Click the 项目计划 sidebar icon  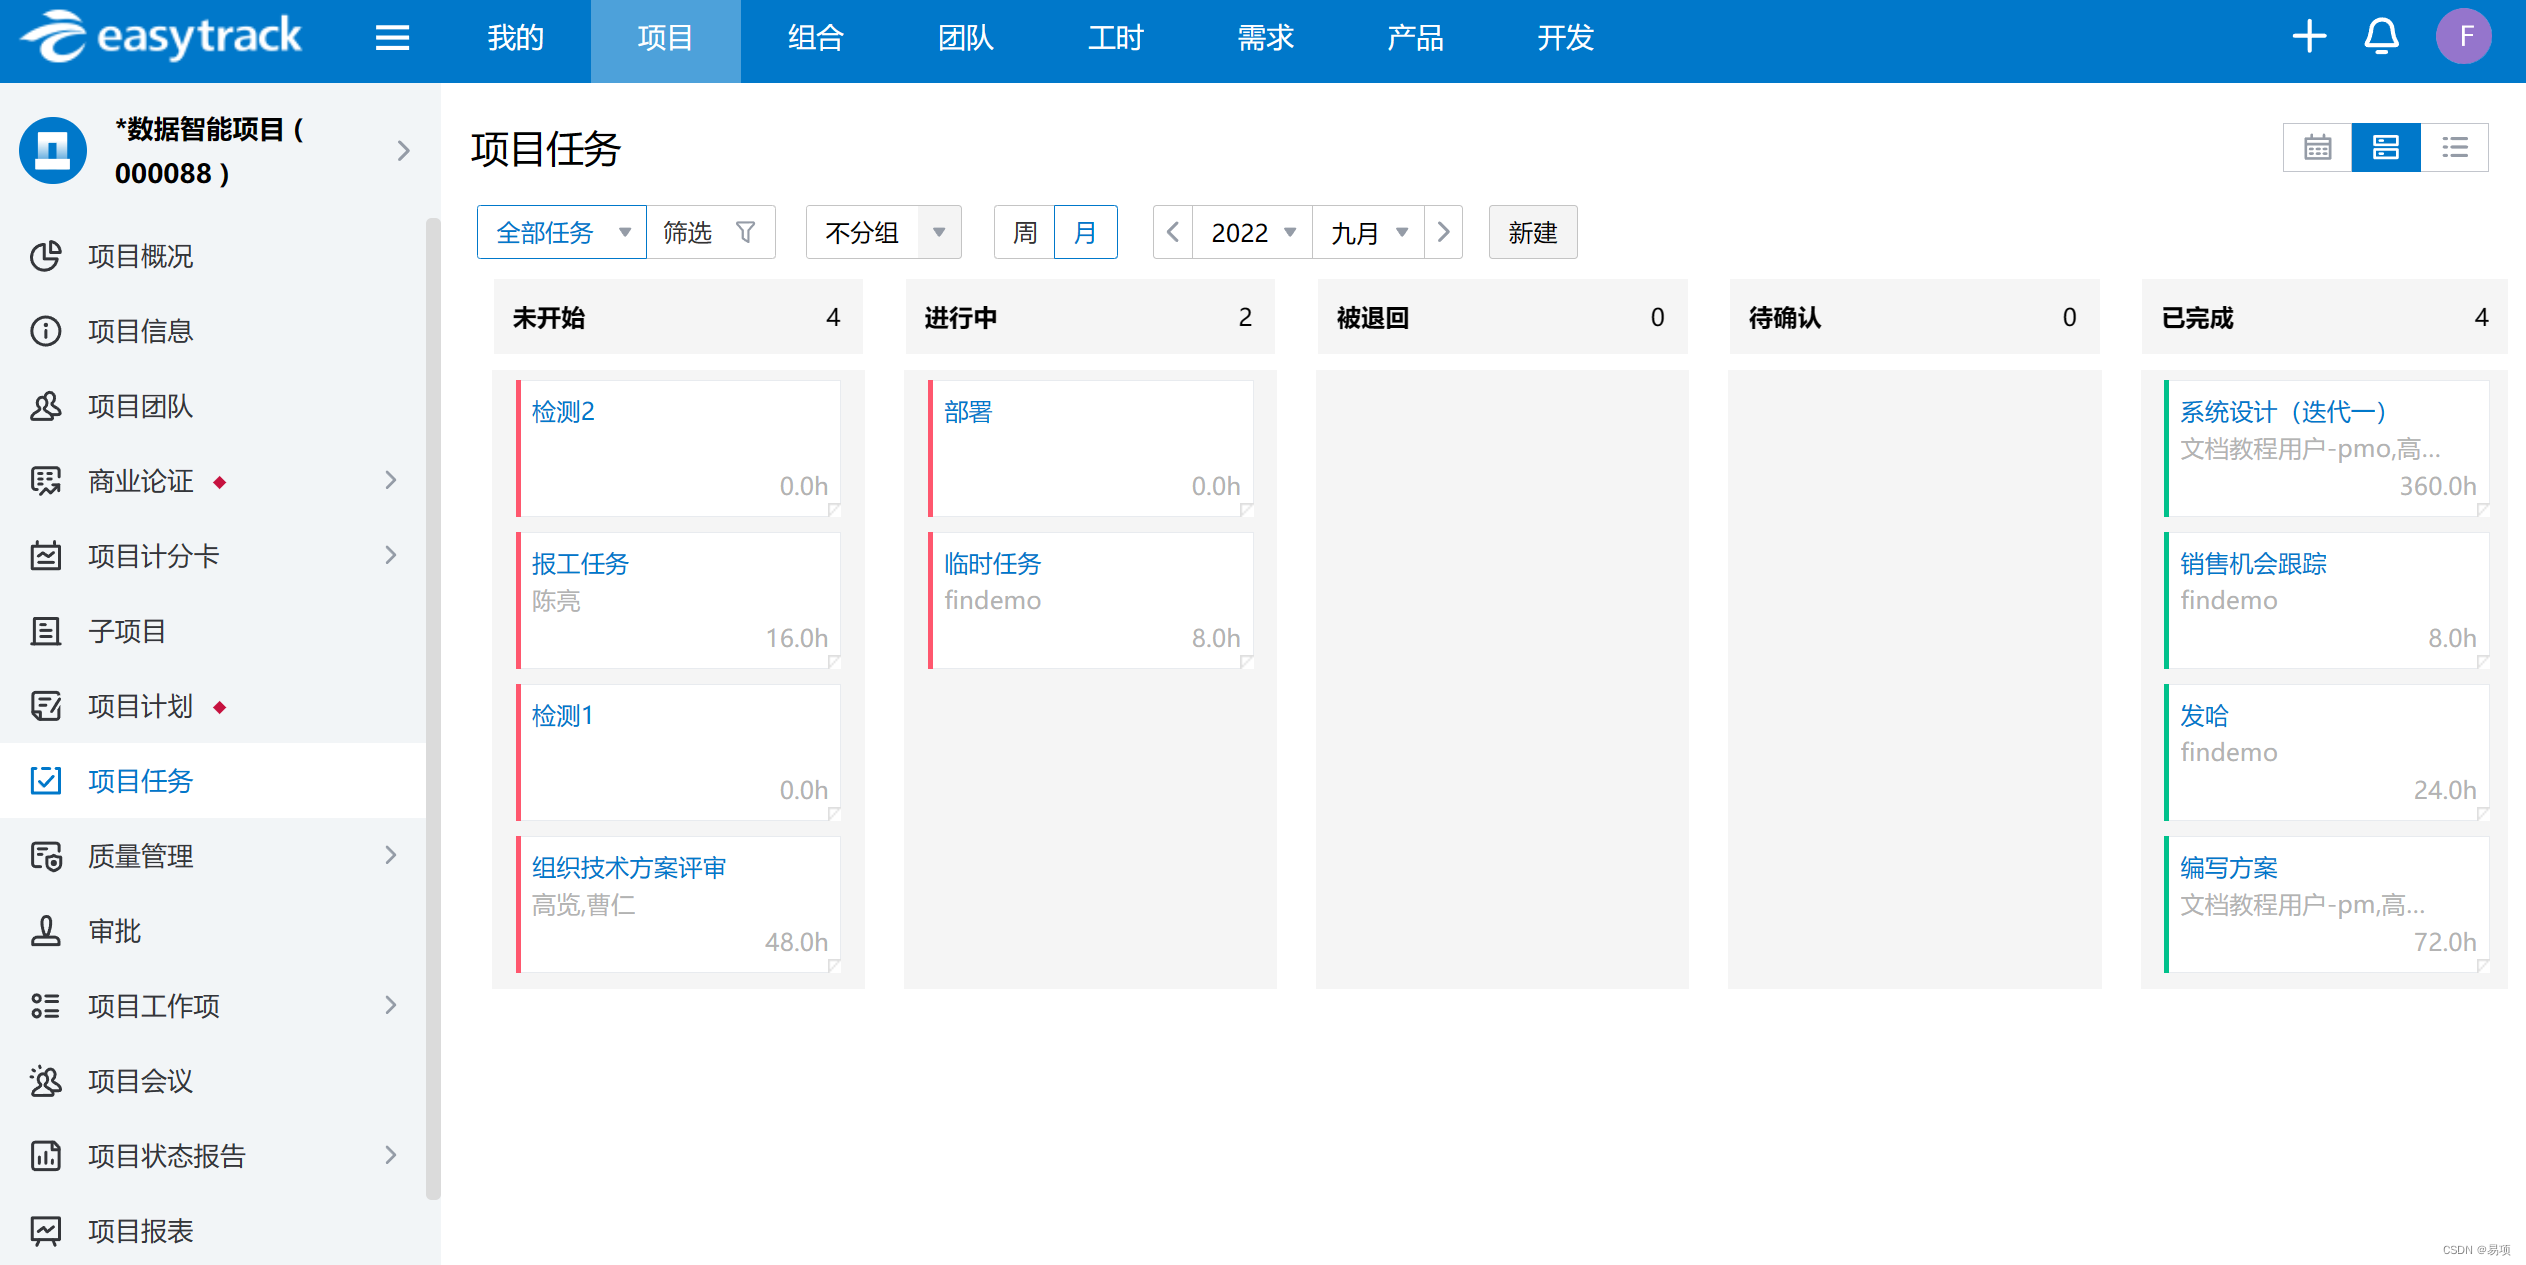point(46,706)
